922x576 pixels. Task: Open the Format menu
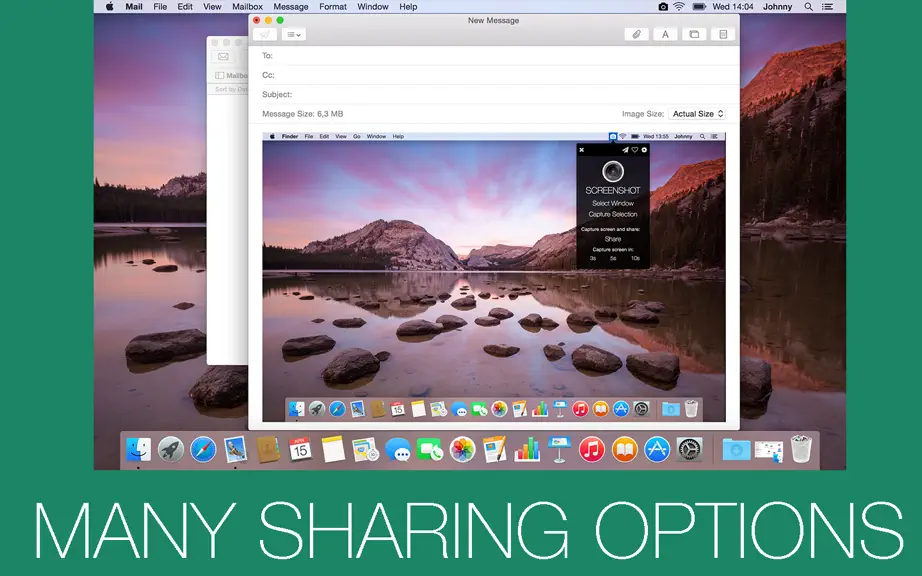coord(333,7)
